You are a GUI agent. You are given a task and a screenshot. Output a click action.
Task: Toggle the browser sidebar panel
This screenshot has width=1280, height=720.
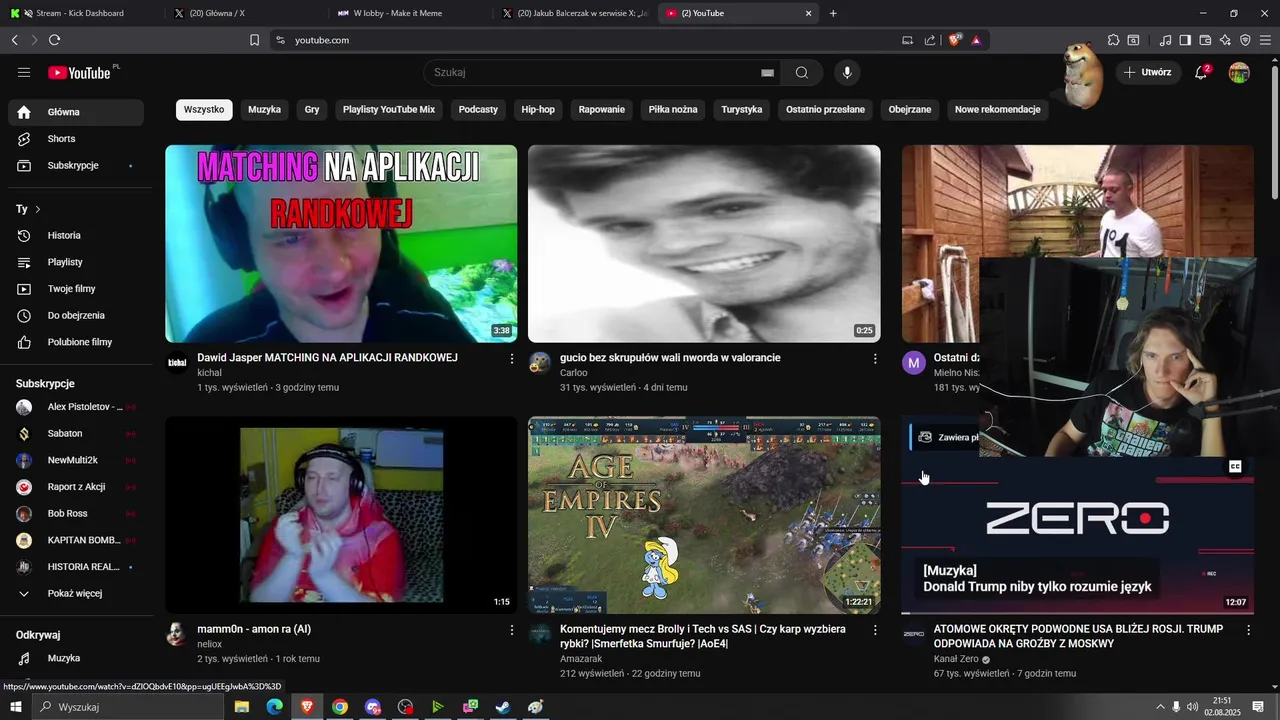[x=1185, y=40]
